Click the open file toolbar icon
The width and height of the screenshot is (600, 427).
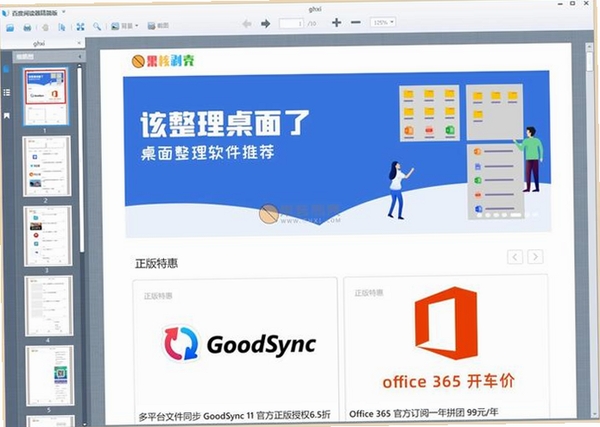pyautogui.click(x=10, y=27)
